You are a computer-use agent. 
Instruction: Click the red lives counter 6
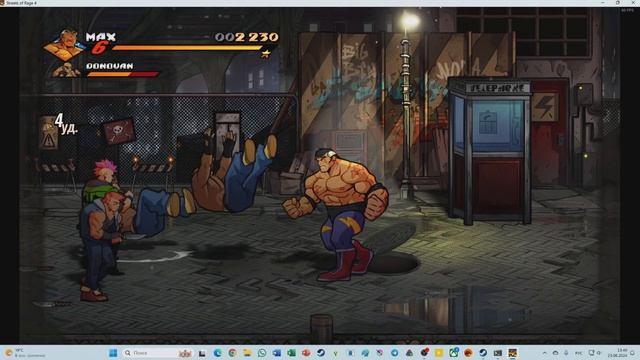coord(99,48)
